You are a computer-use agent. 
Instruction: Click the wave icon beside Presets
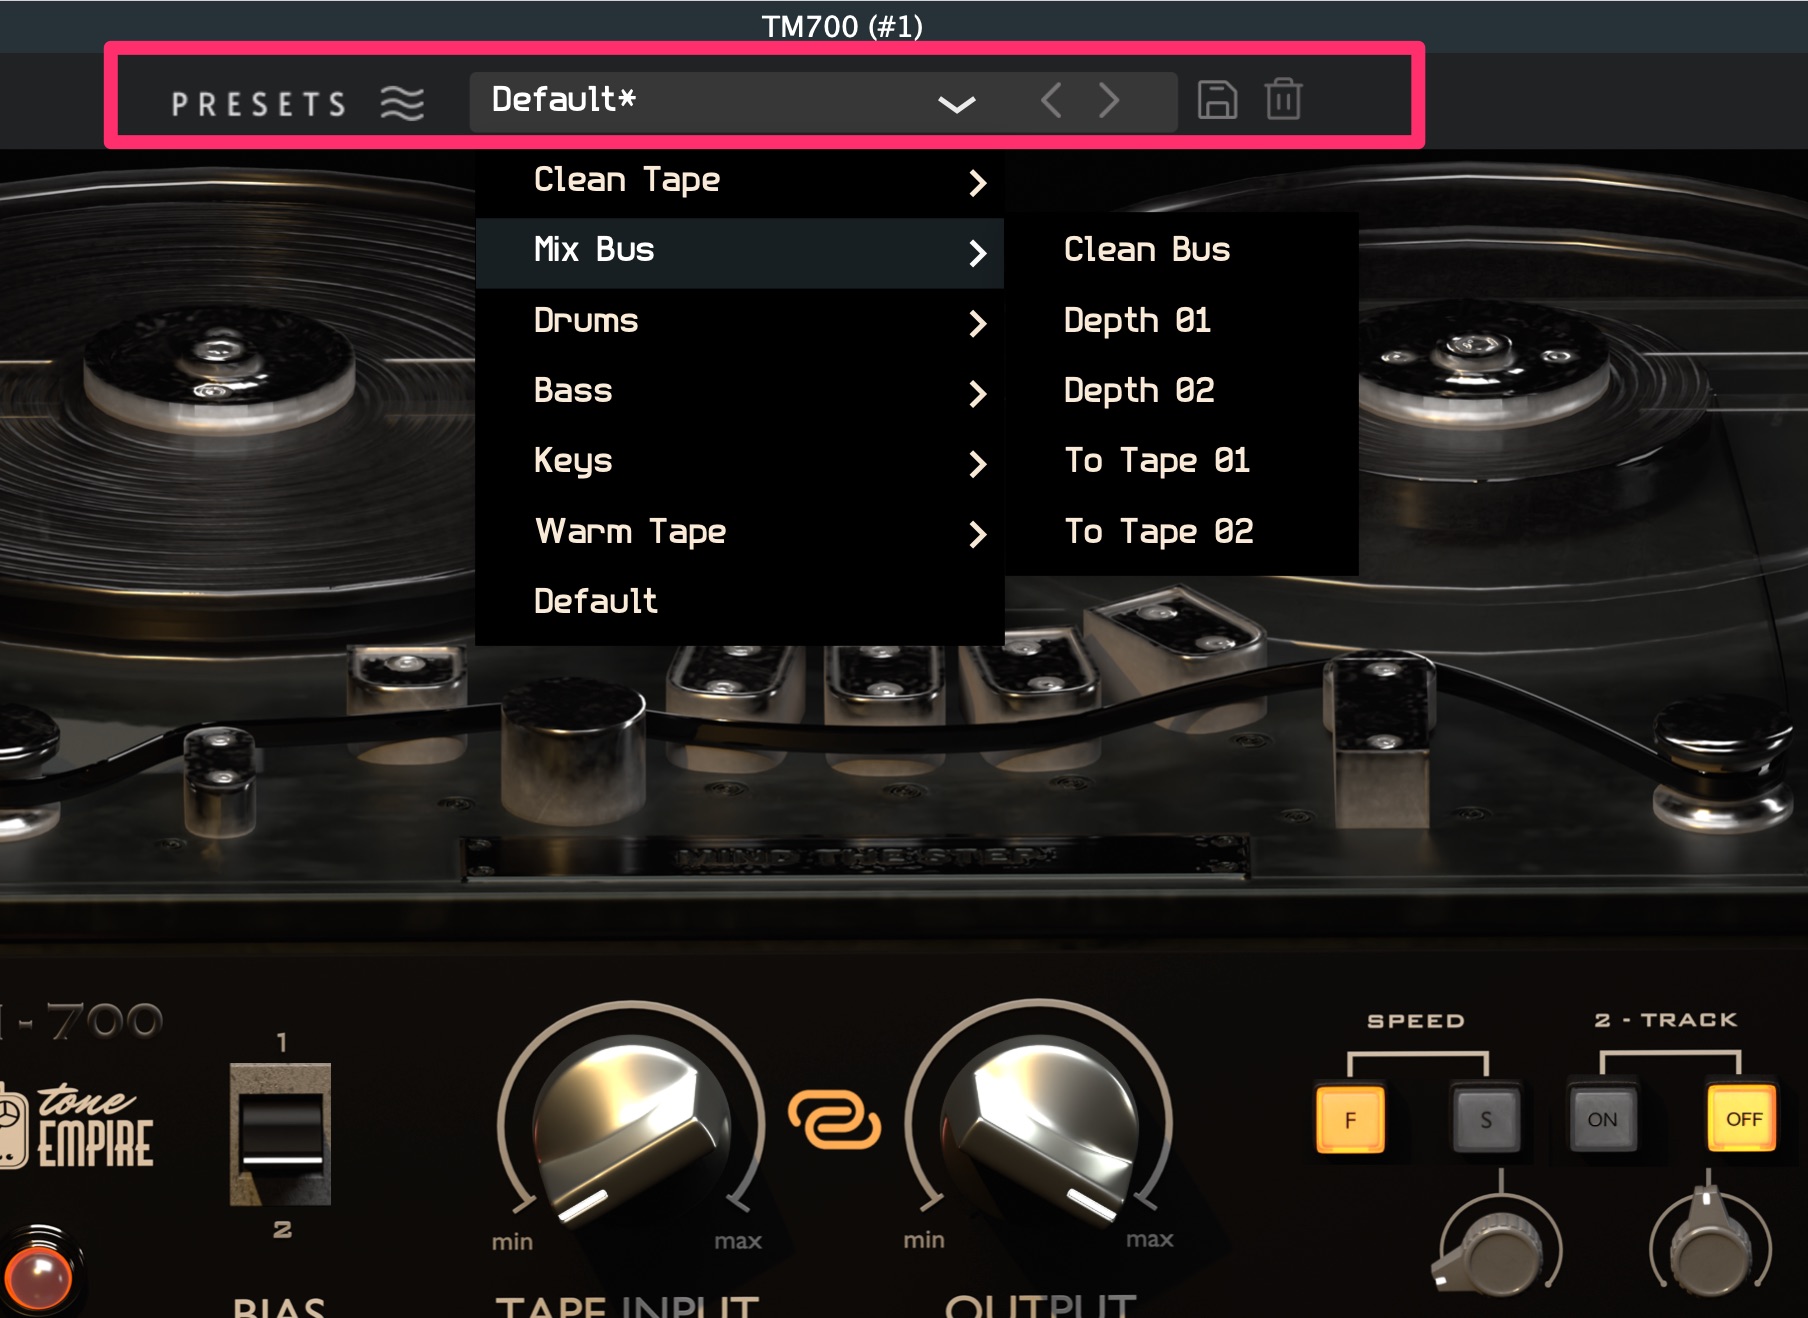(x=402, y=102)
